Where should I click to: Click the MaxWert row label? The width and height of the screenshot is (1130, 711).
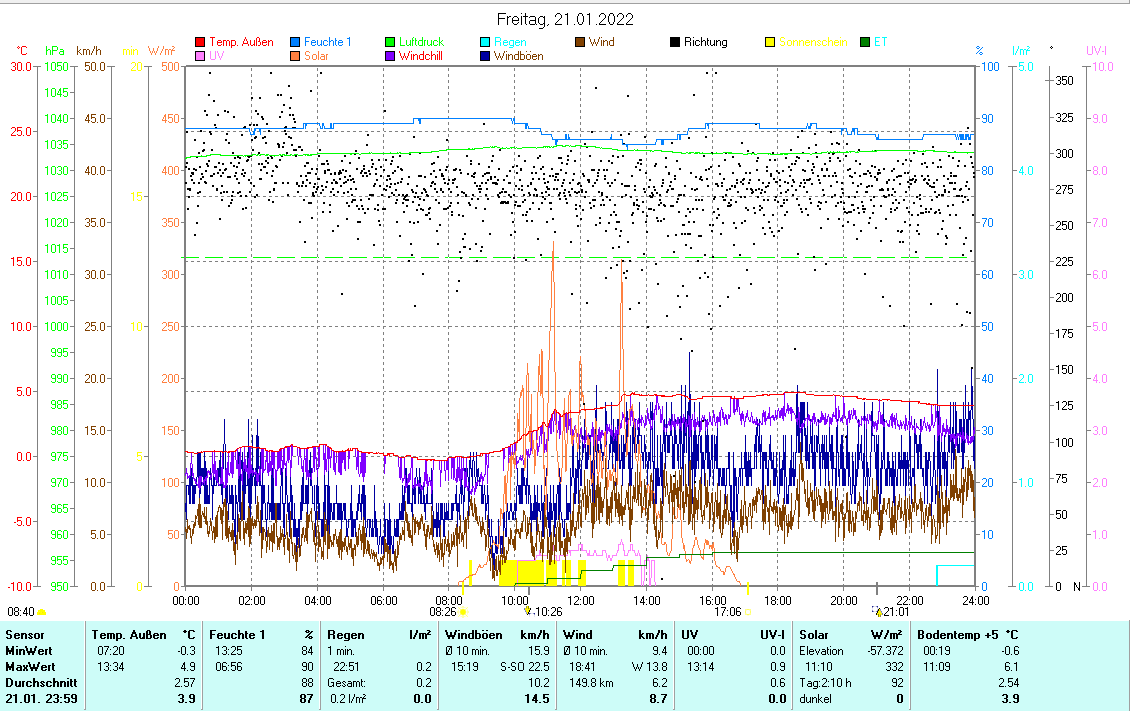[28, 666]
